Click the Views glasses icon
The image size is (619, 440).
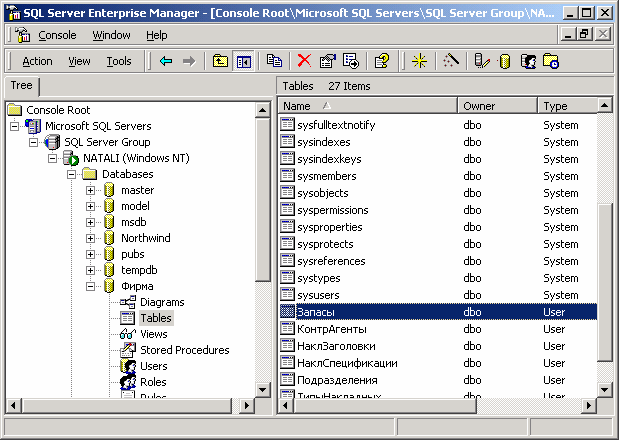(x=128, y=334)
